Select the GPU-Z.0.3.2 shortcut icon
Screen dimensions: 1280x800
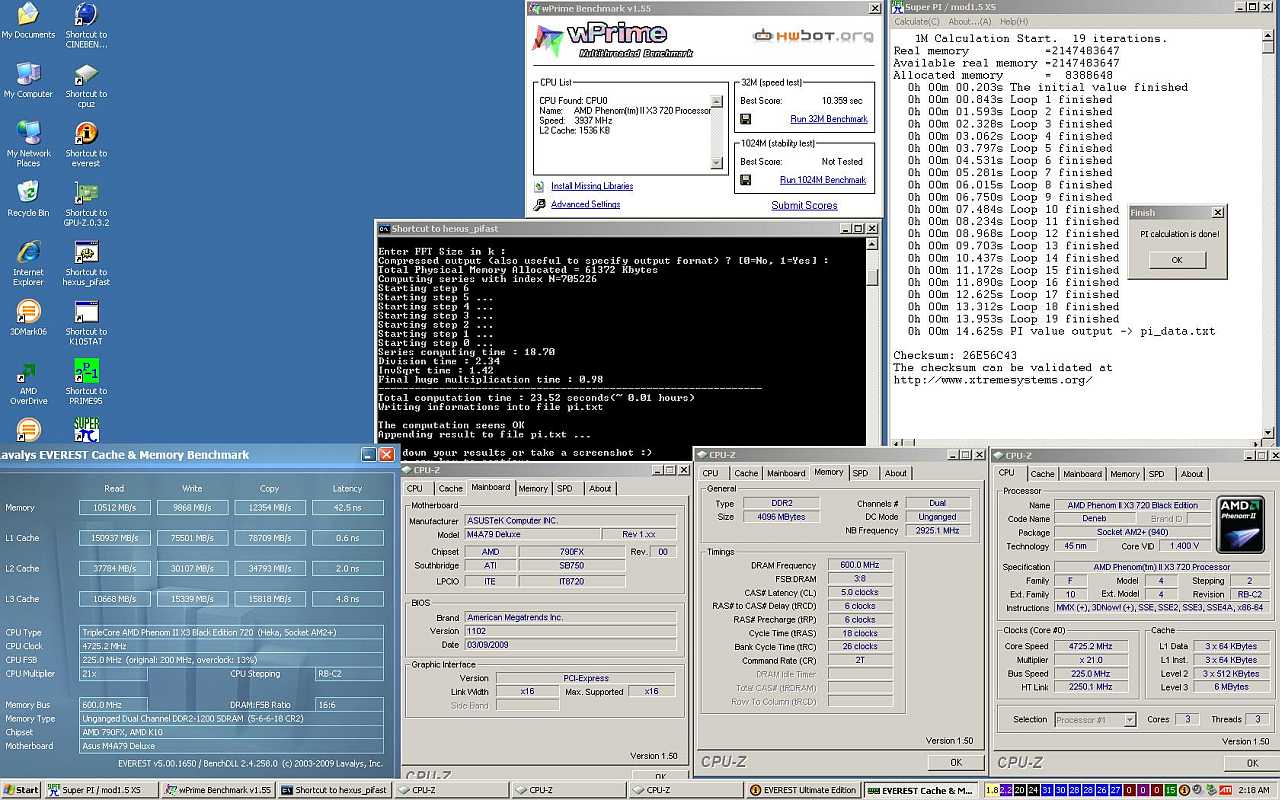[86, 205]
